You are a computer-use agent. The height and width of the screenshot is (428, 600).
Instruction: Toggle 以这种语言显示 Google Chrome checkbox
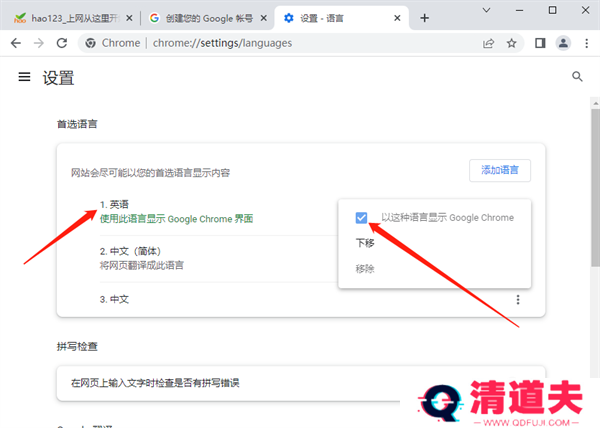pos(361,218)
